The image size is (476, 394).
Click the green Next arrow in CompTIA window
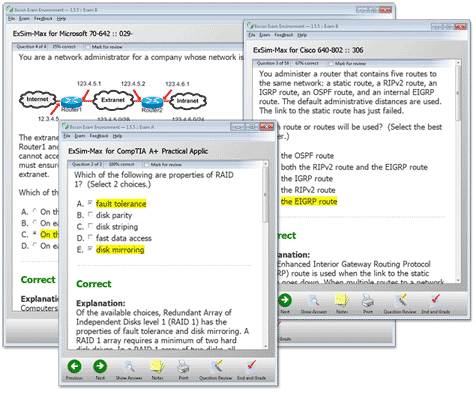[x=100, y=366]
